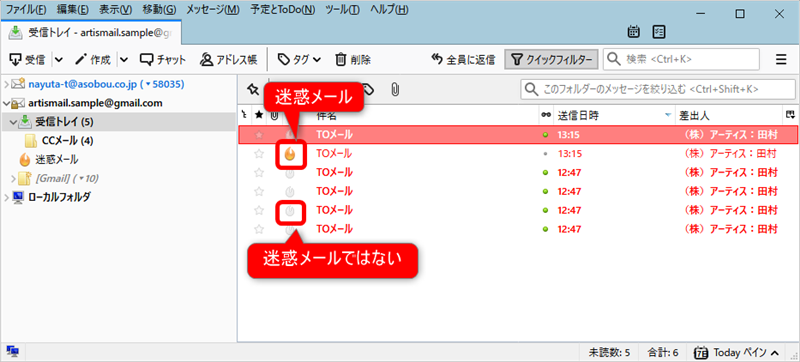Viewport: 800px width, 362px height.
Task: Select CCメール (4) folder
Action: pyautogui.click(x=67, y=141)
